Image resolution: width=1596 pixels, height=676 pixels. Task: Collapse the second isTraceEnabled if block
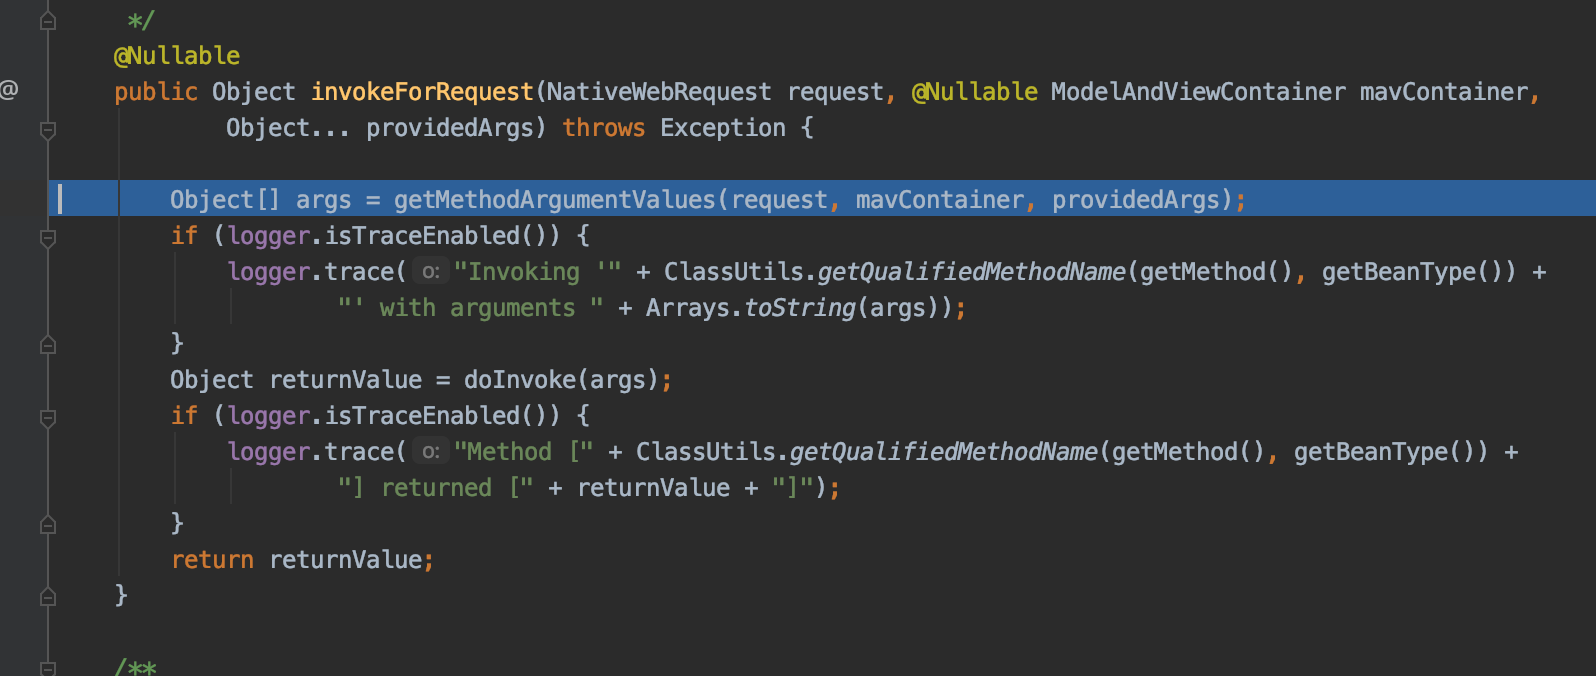47,417
